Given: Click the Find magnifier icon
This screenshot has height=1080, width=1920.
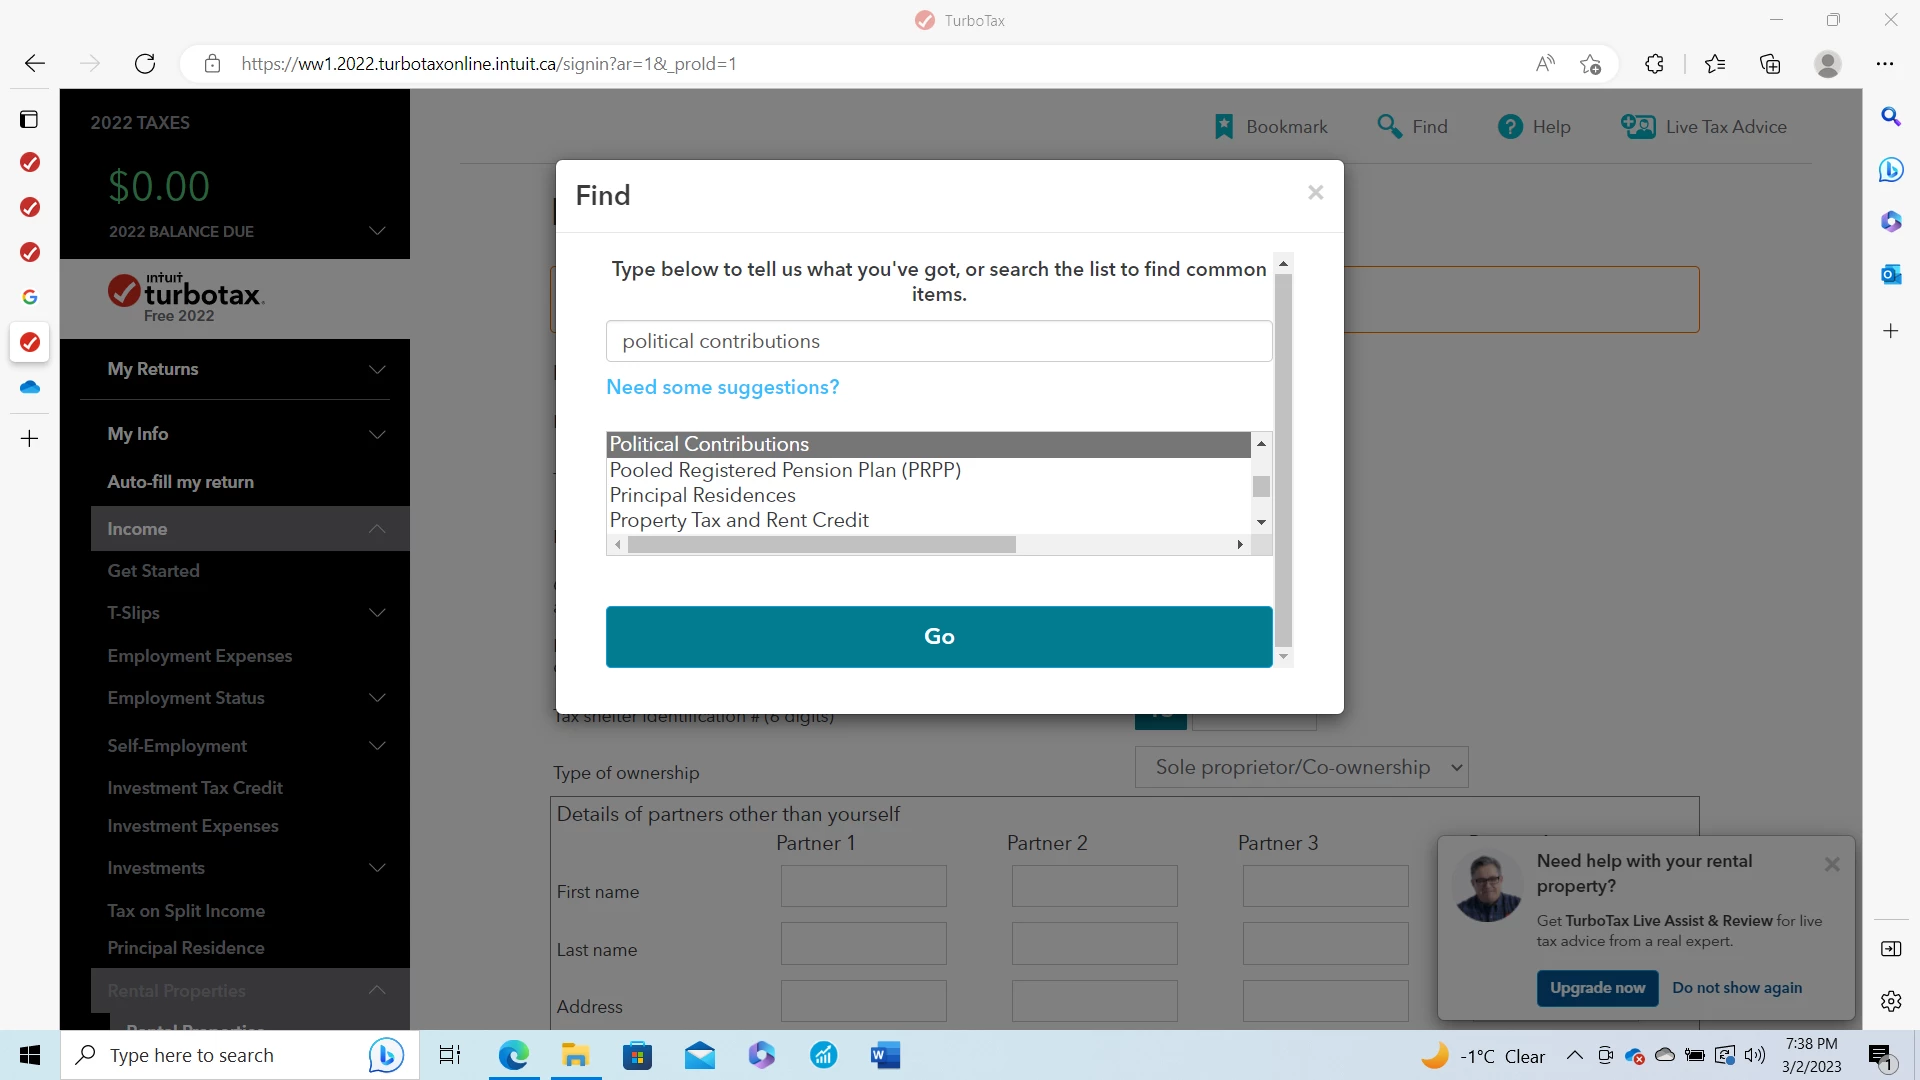Looking at the screenshot, I should pyautogui.click(x=1389, y=126).
